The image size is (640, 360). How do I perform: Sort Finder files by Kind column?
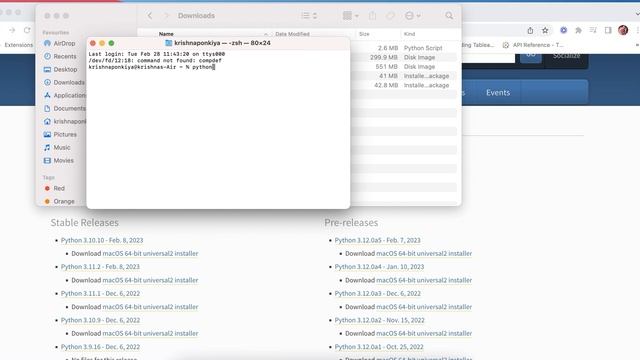click(409, 34)
